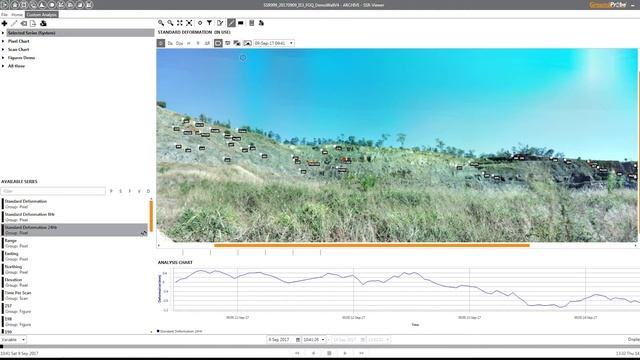Select the Range series
Image resolution: width=640 pixels, height=360 pixels.
tap(75, 243)
